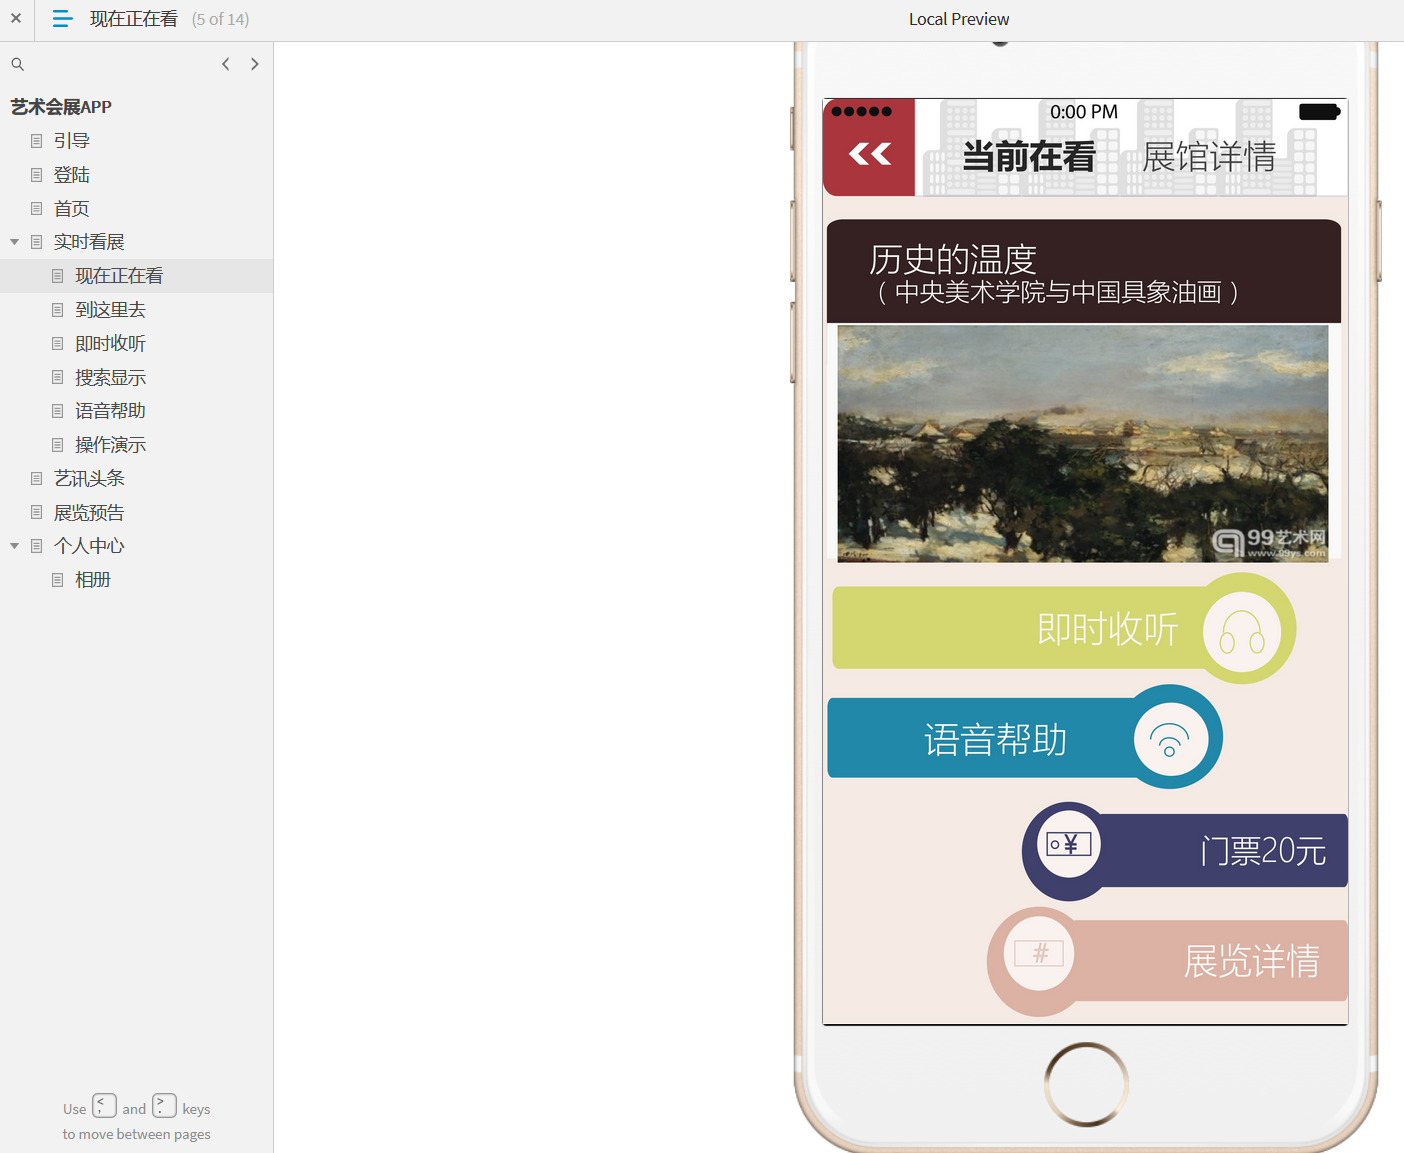Click the page icon beside 艺讯头条

click(x=37, y=479)
